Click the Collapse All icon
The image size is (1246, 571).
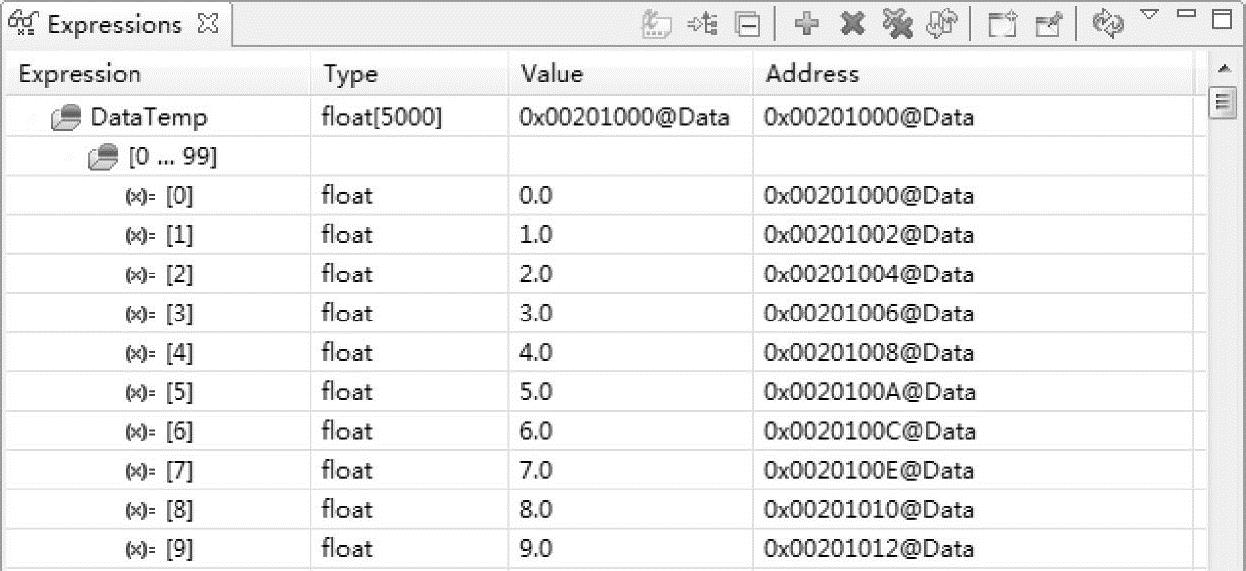(748, 23)
